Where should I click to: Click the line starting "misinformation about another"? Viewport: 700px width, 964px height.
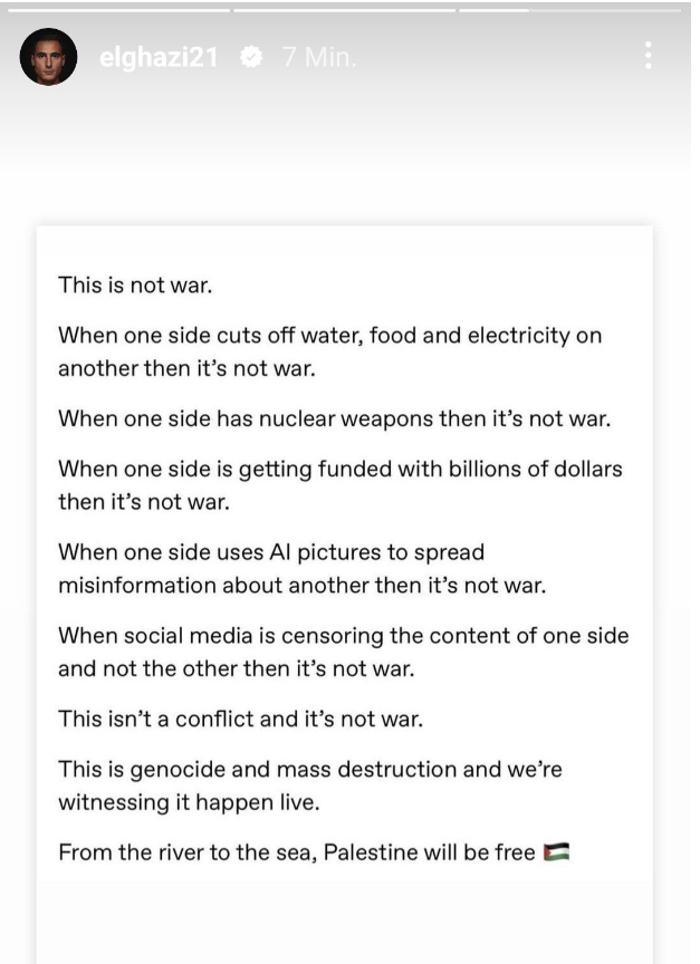(x=302, y=585)
